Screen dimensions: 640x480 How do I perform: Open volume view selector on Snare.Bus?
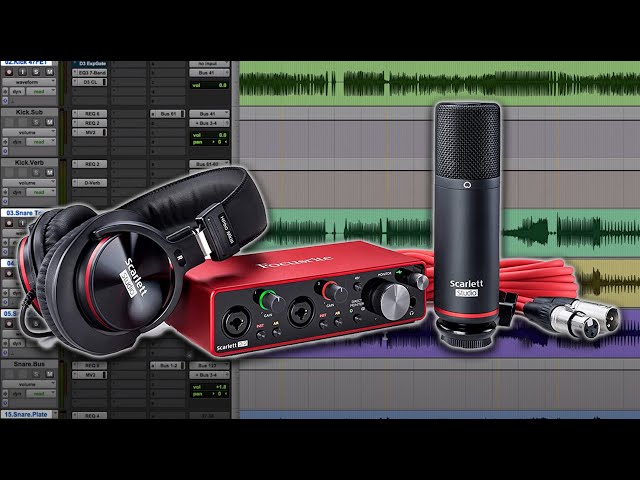click(29, 384)
